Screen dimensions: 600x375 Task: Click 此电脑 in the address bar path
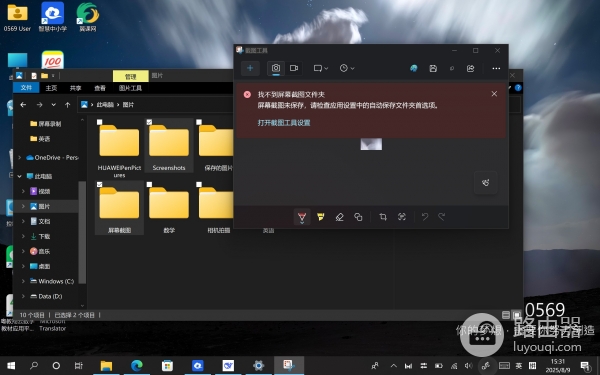pyautogui.click(x=105, y=104)
